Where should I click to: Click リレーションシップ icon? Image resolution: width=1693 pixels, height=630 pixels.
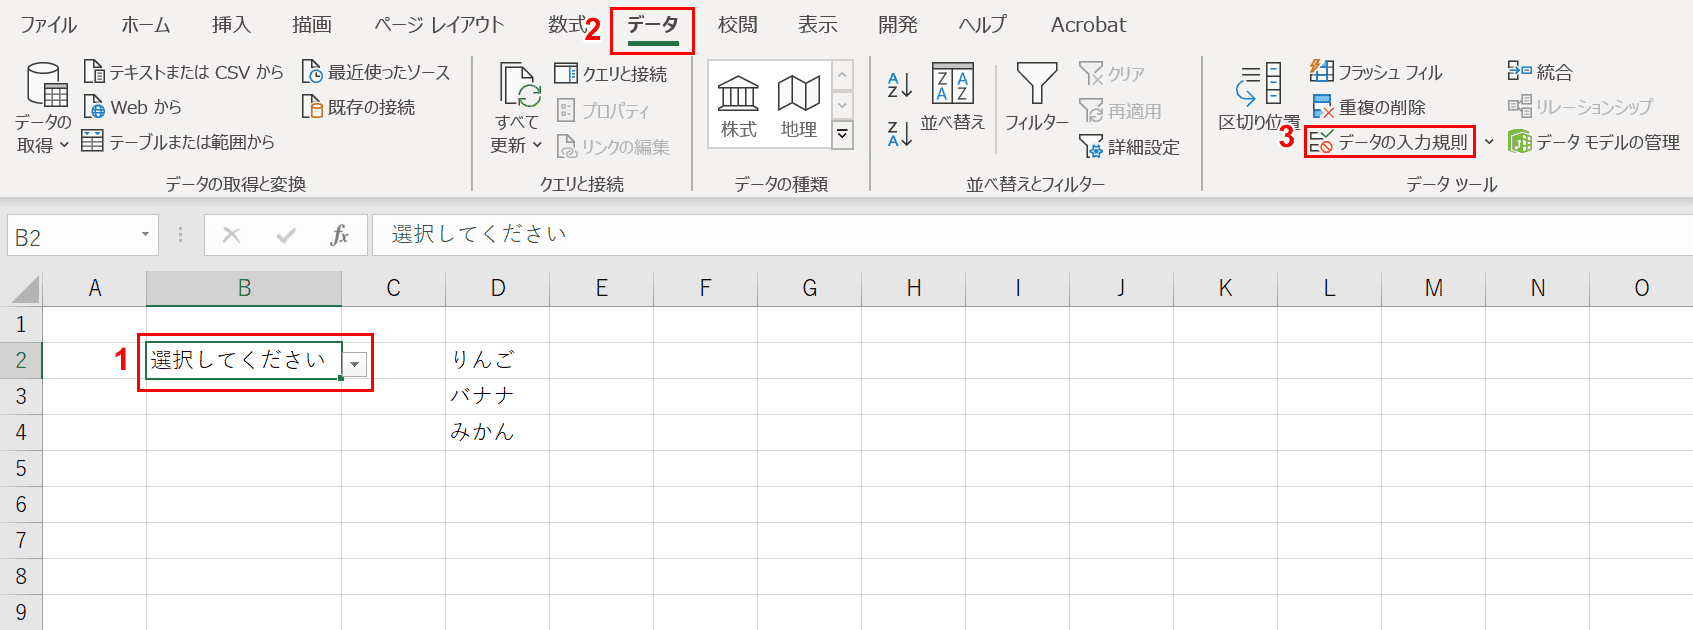click(1519, 106)
